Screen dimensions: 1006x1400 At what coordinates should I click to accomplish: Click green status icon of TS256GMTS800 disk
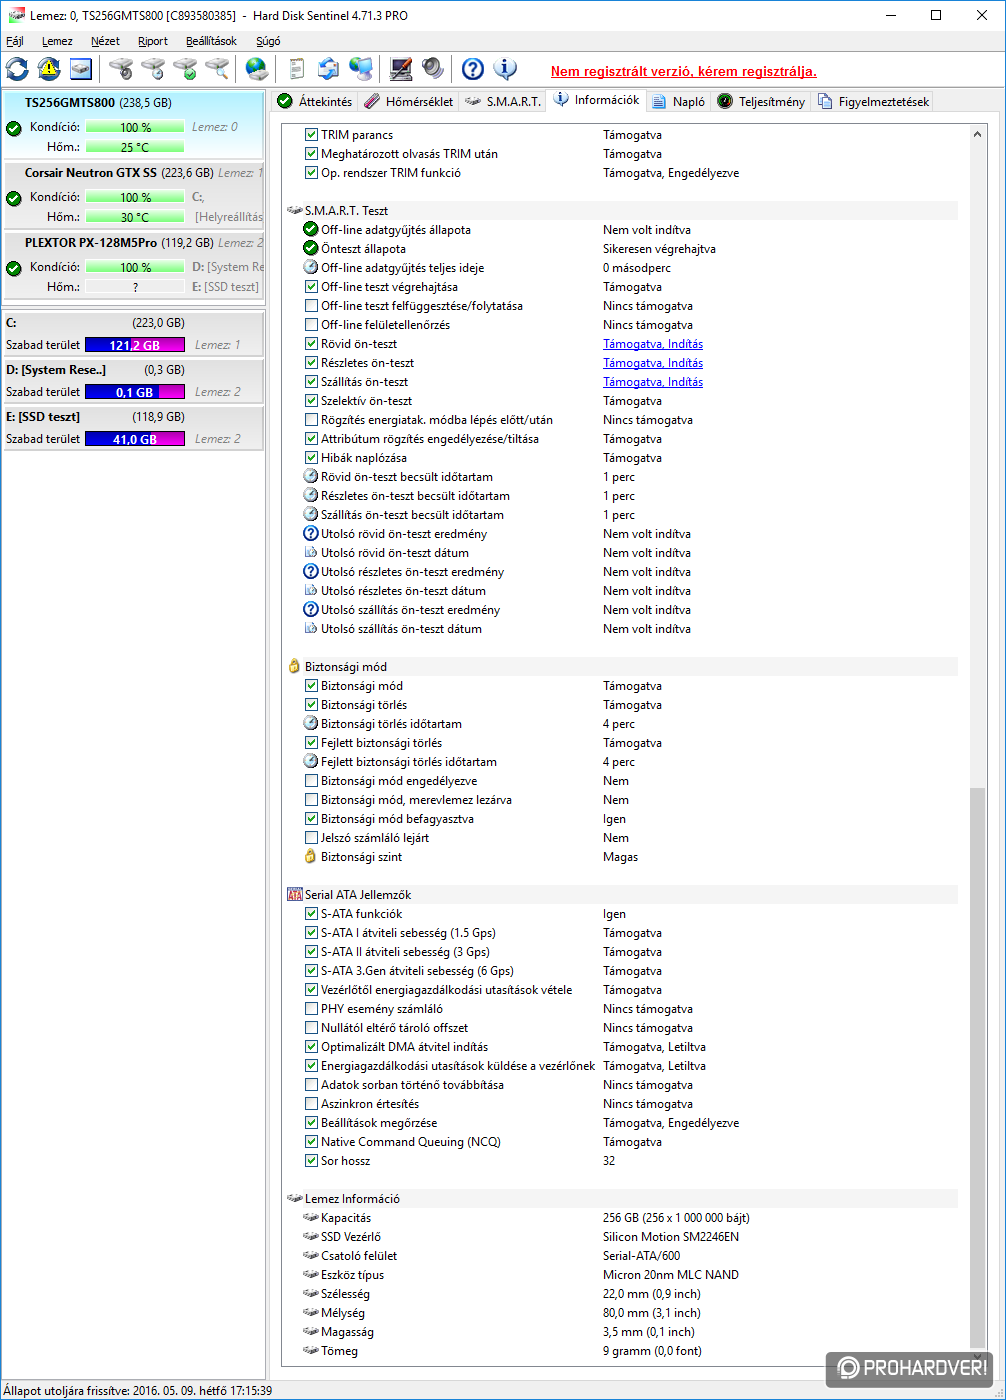coord(14,128)
